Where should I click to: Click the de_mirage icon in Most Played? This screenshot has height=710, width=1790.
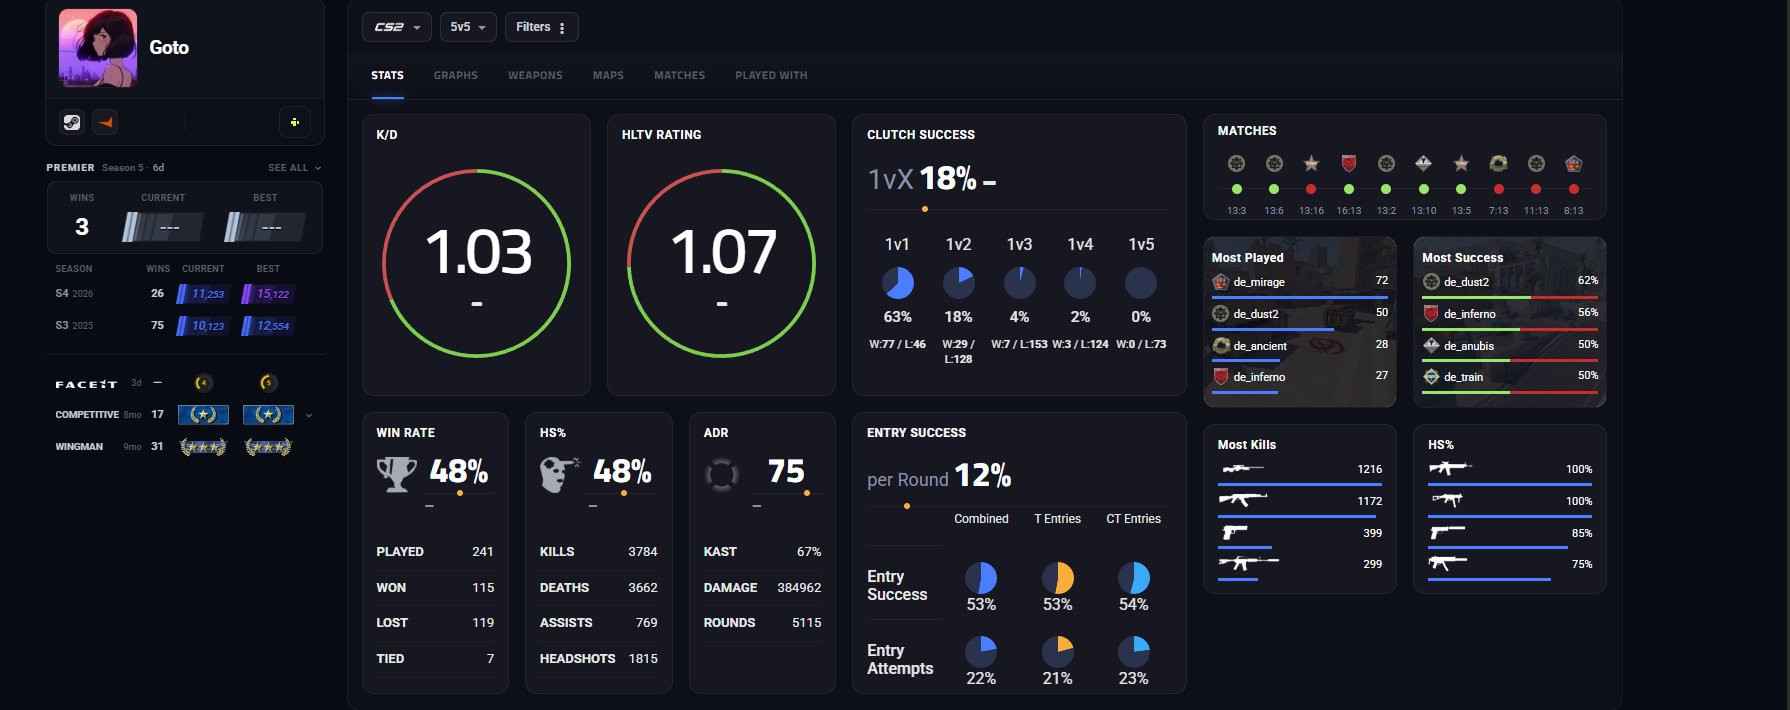point(1220,282)
